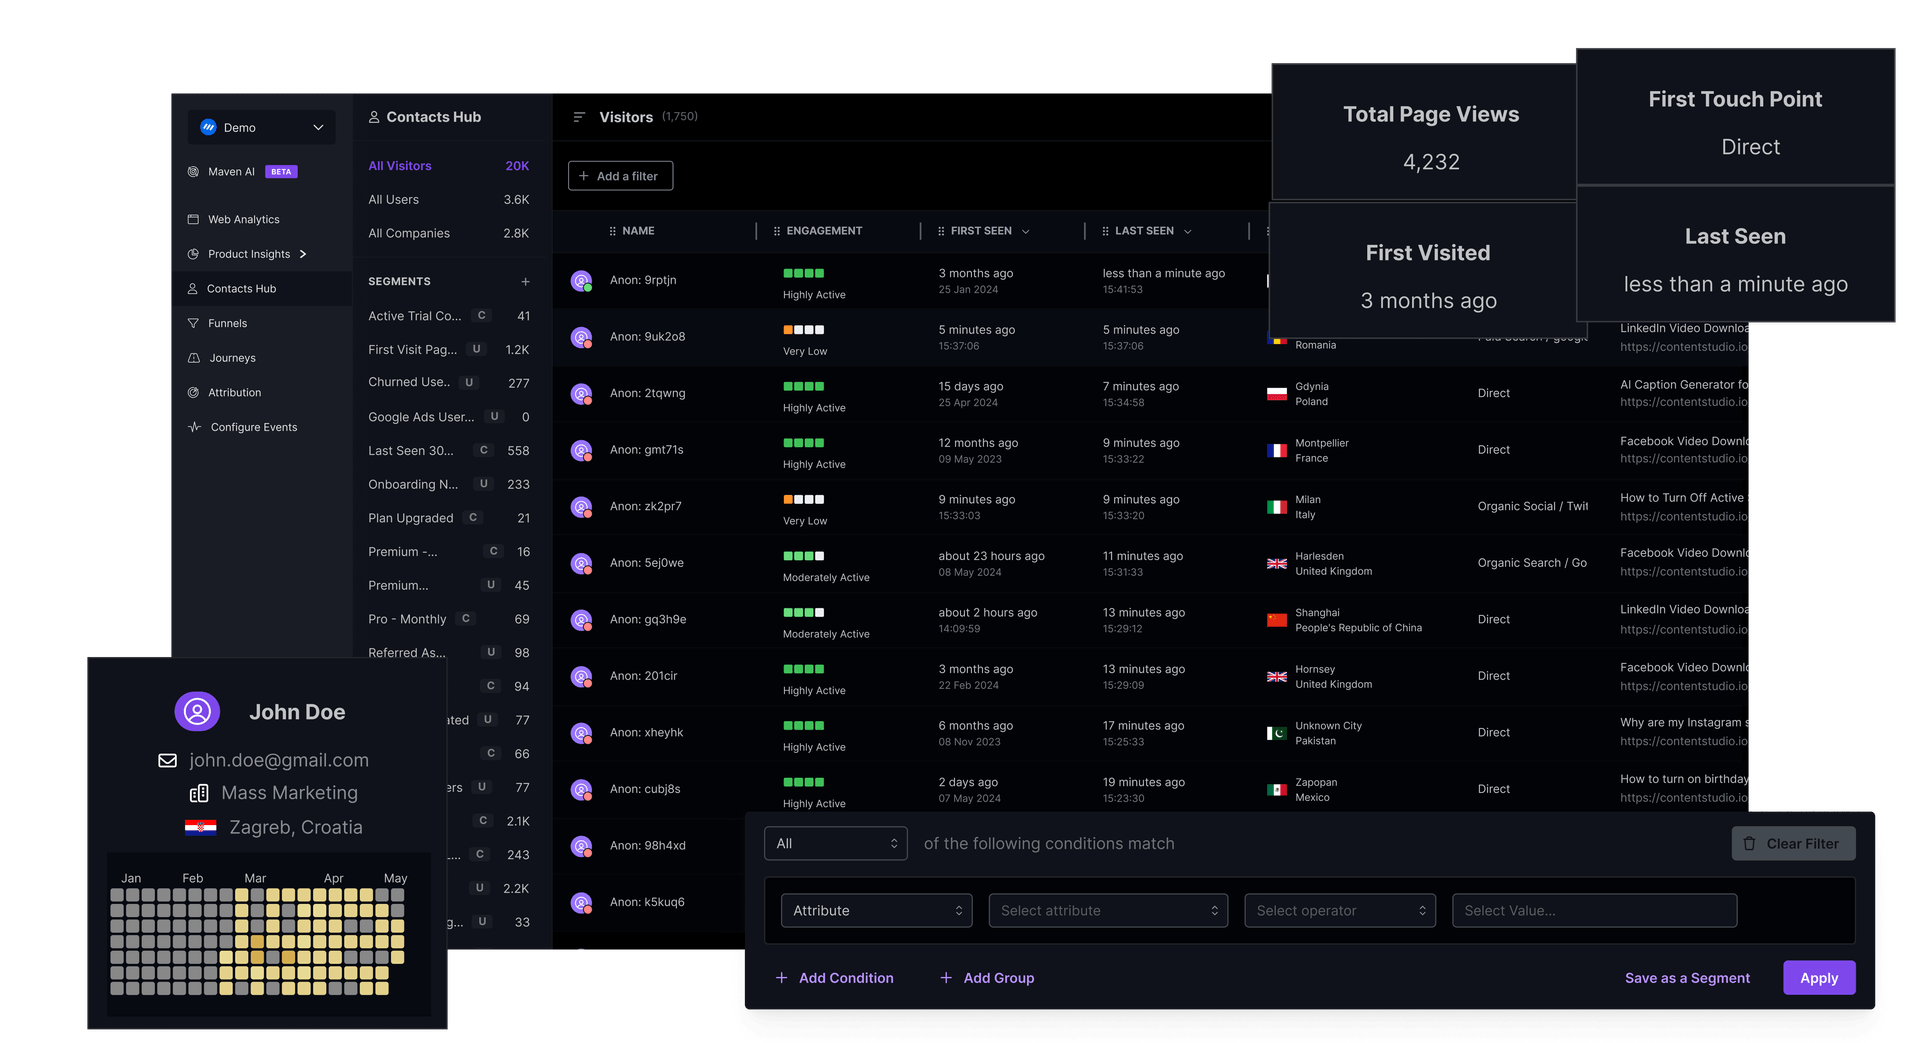
Task: Select the Funnels section
Action: tap(228, 323)
